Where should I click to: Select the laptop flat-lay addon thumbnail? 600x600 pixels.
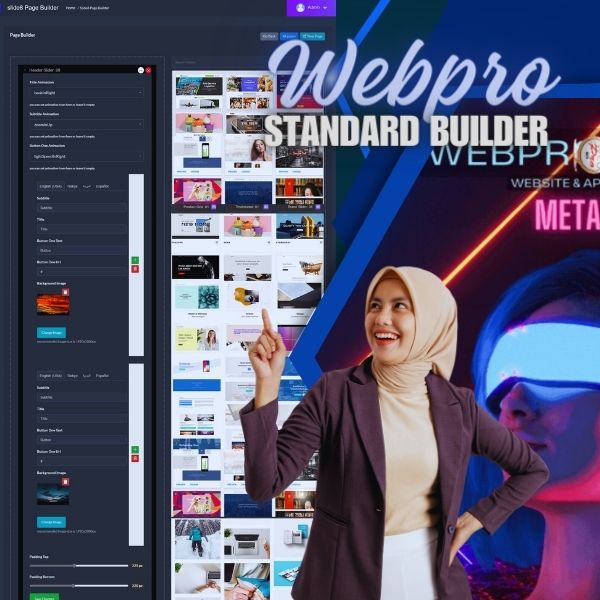247,542
